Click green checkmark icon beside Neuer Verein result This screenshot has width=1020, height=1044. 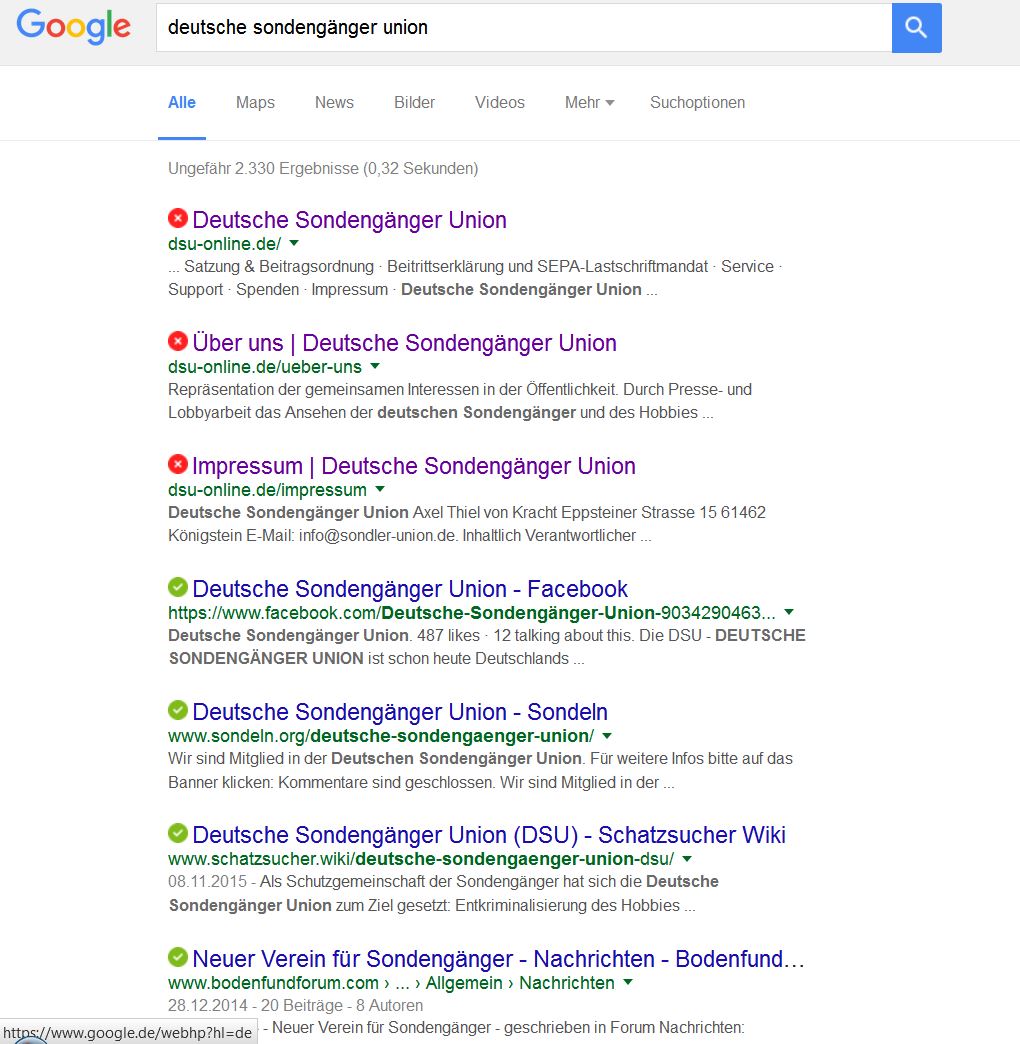(178, 957)
